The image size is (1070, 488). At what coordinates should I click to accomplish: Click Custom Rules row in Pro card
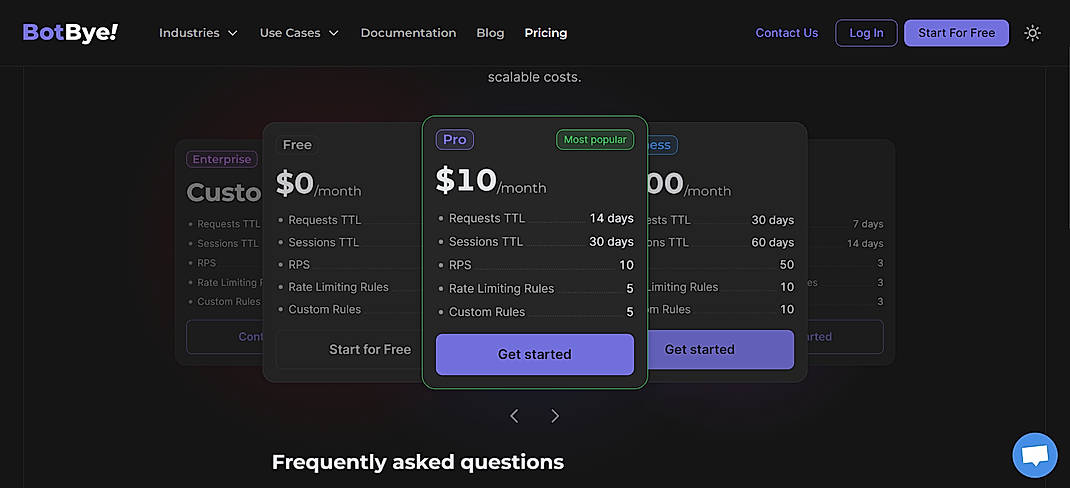534,312
